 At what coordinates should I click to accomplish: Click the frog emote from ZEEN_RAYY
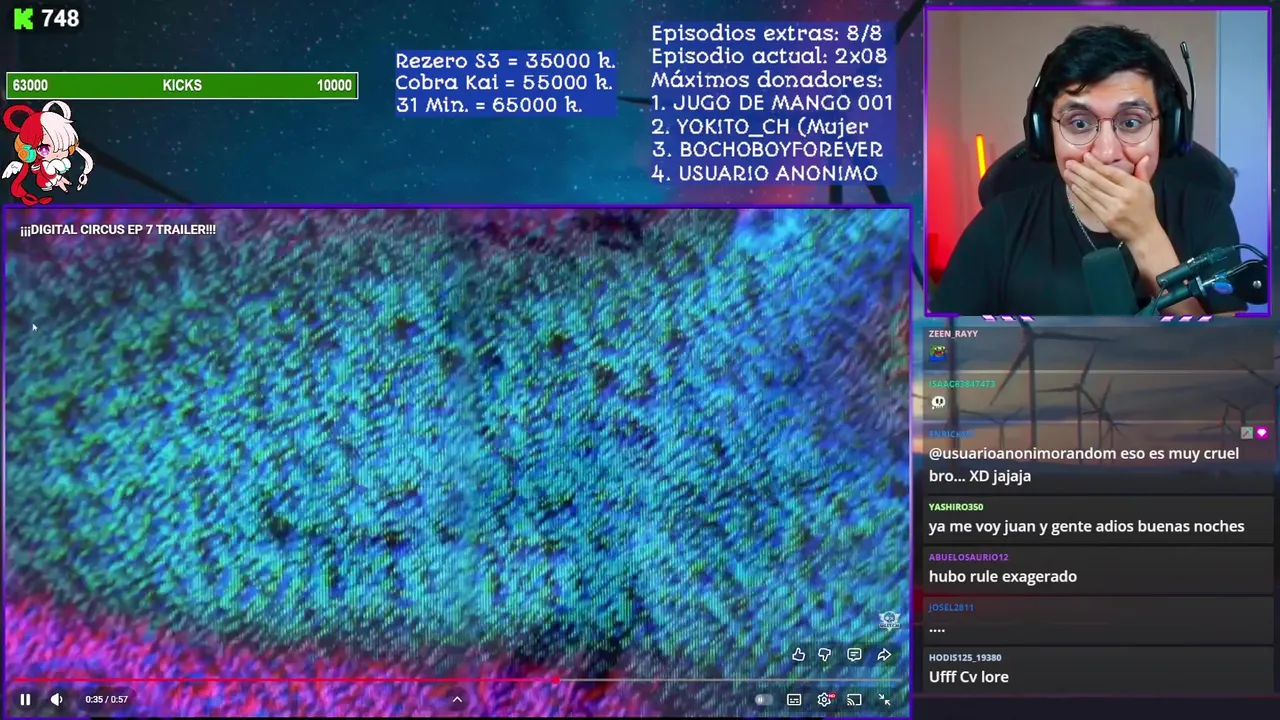tap(938, 352)
